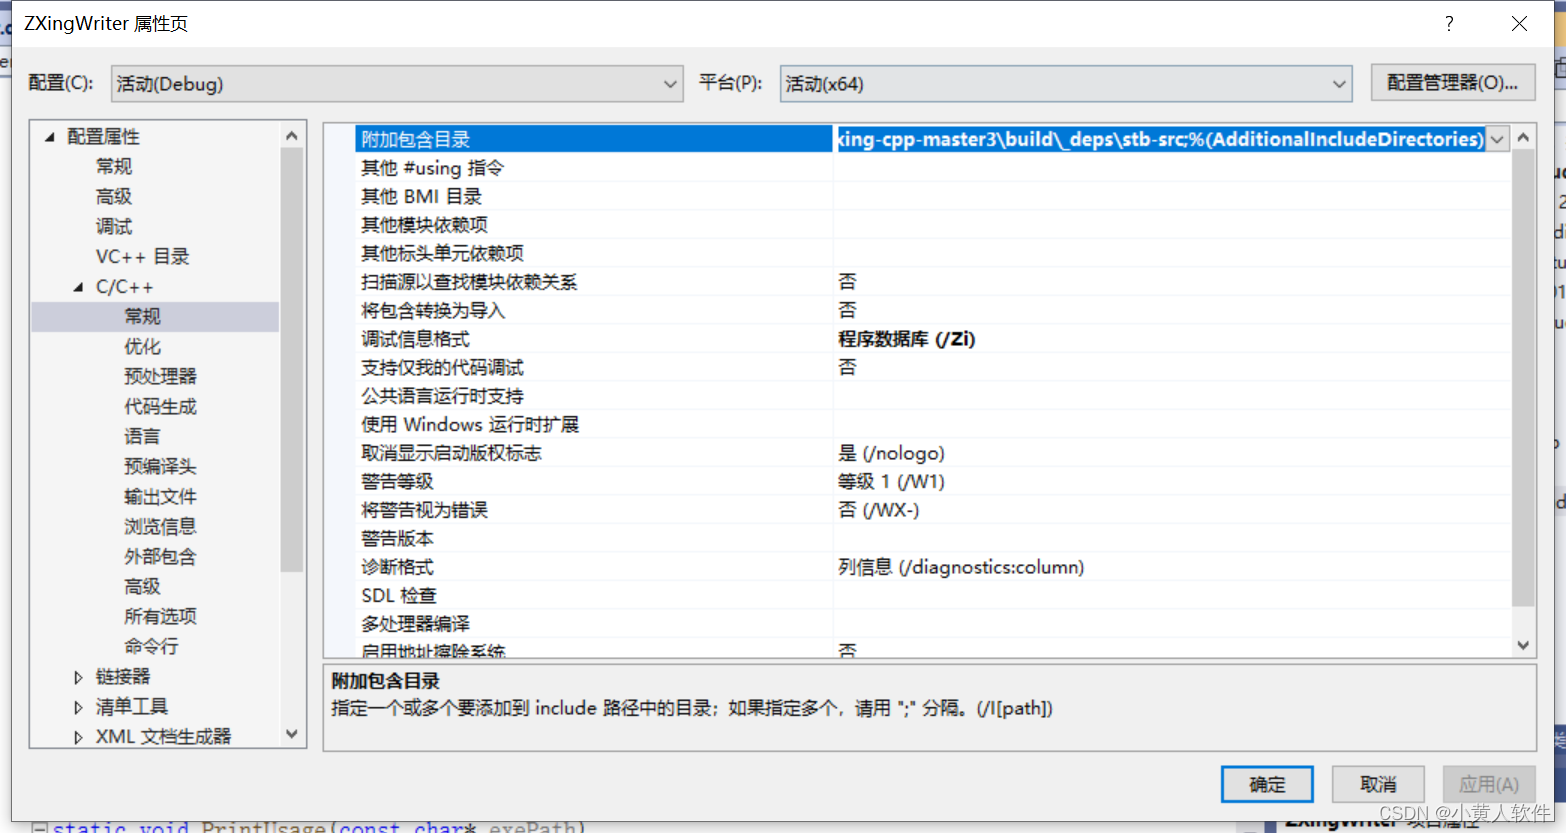Expand the 链接器 tree node
The image size is (1566, 833).
80,676
